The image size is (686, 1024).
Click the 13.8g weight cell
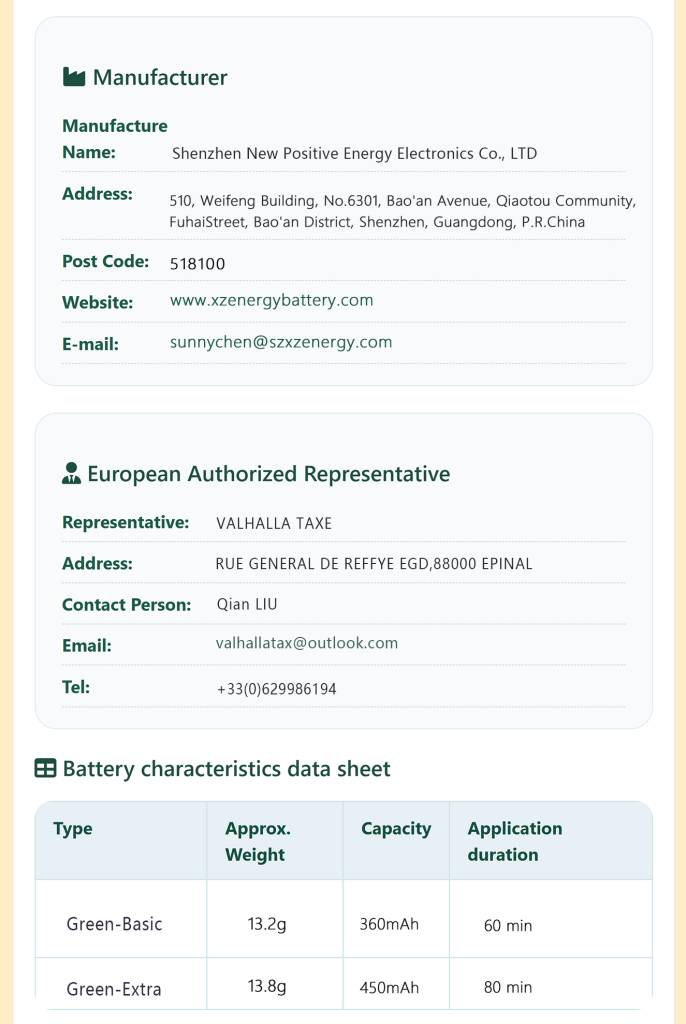pos(275,984)
